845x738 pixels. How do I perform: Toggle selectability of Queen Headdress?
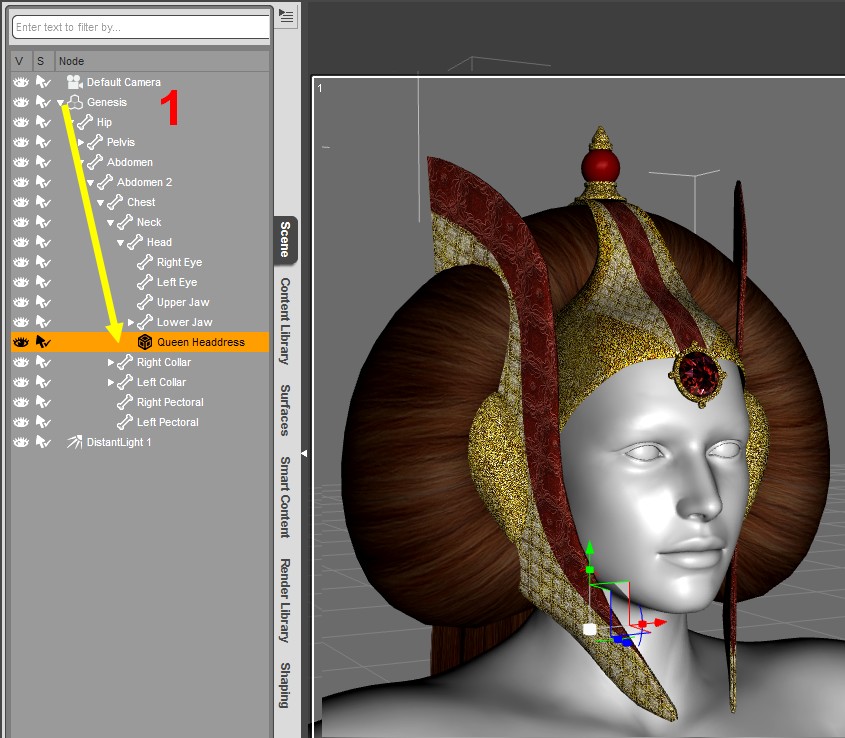point(43,342)
